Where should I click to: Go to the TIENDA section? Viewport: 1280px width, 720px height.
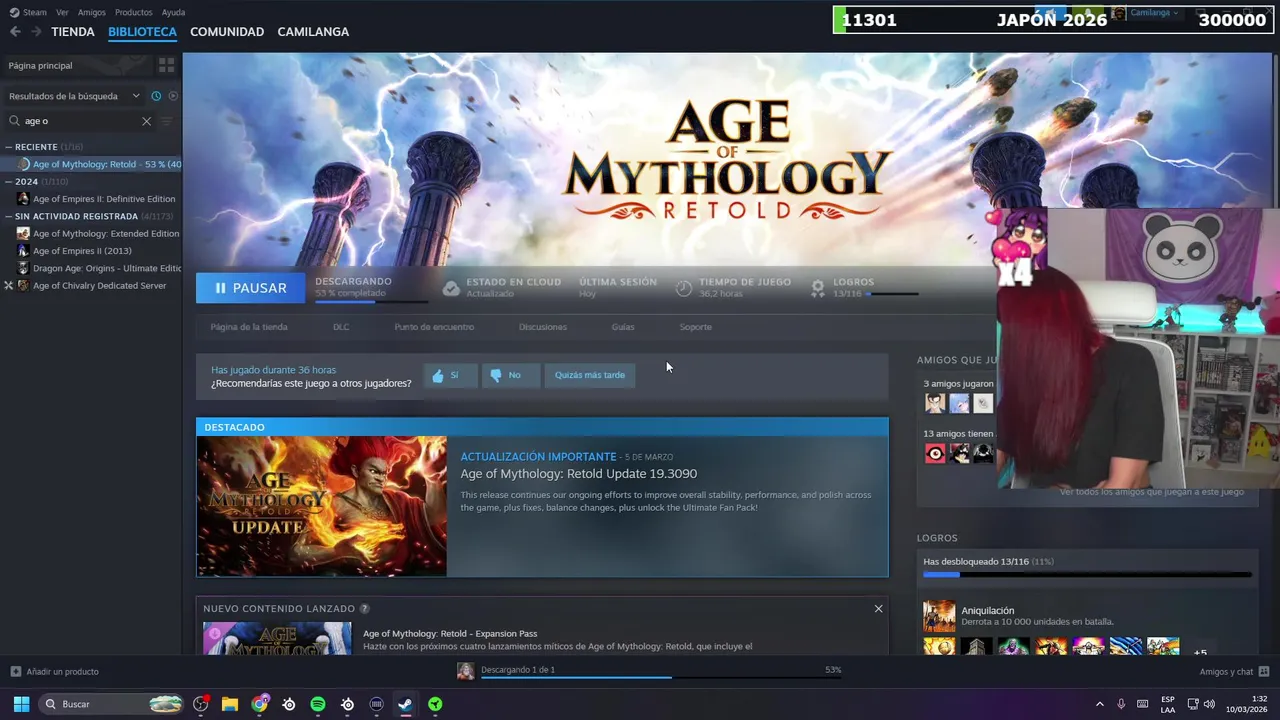(x=73, y=32)
